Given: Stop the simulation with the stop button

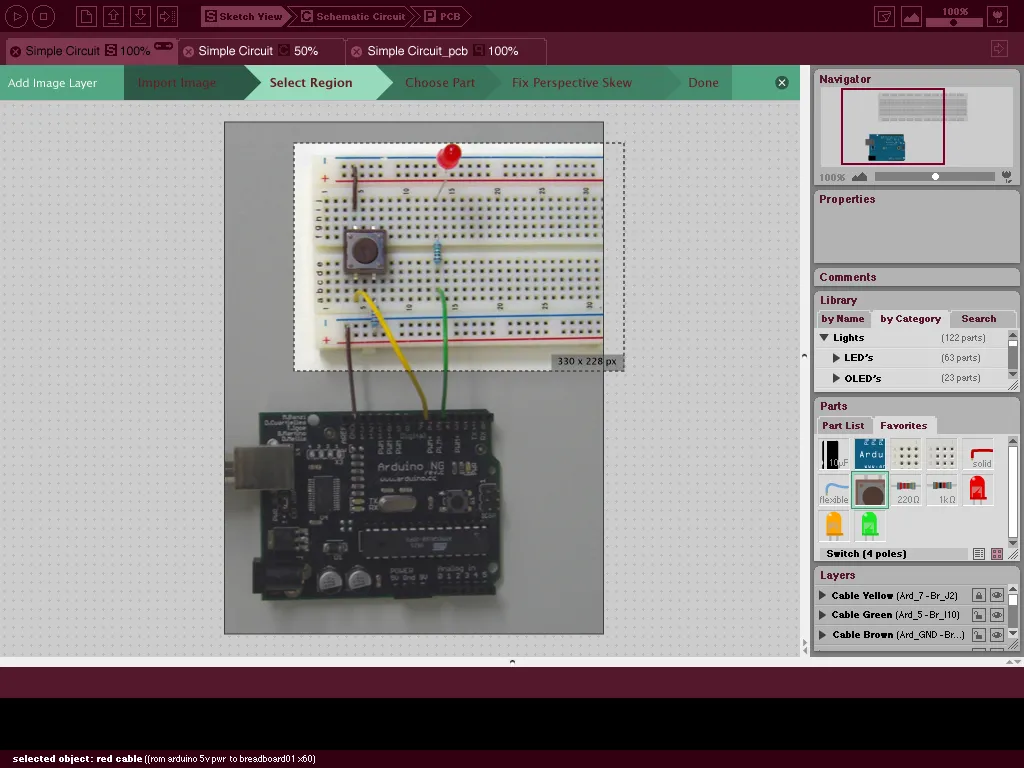Looking at the screenshot, I should [44, 16].
